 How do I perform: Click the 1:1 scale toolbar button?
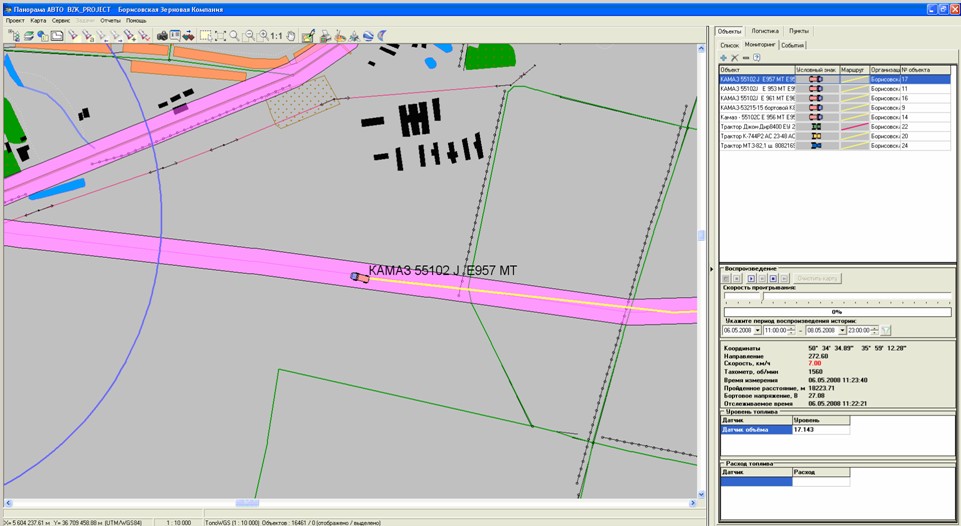click(x=276, y=36)
